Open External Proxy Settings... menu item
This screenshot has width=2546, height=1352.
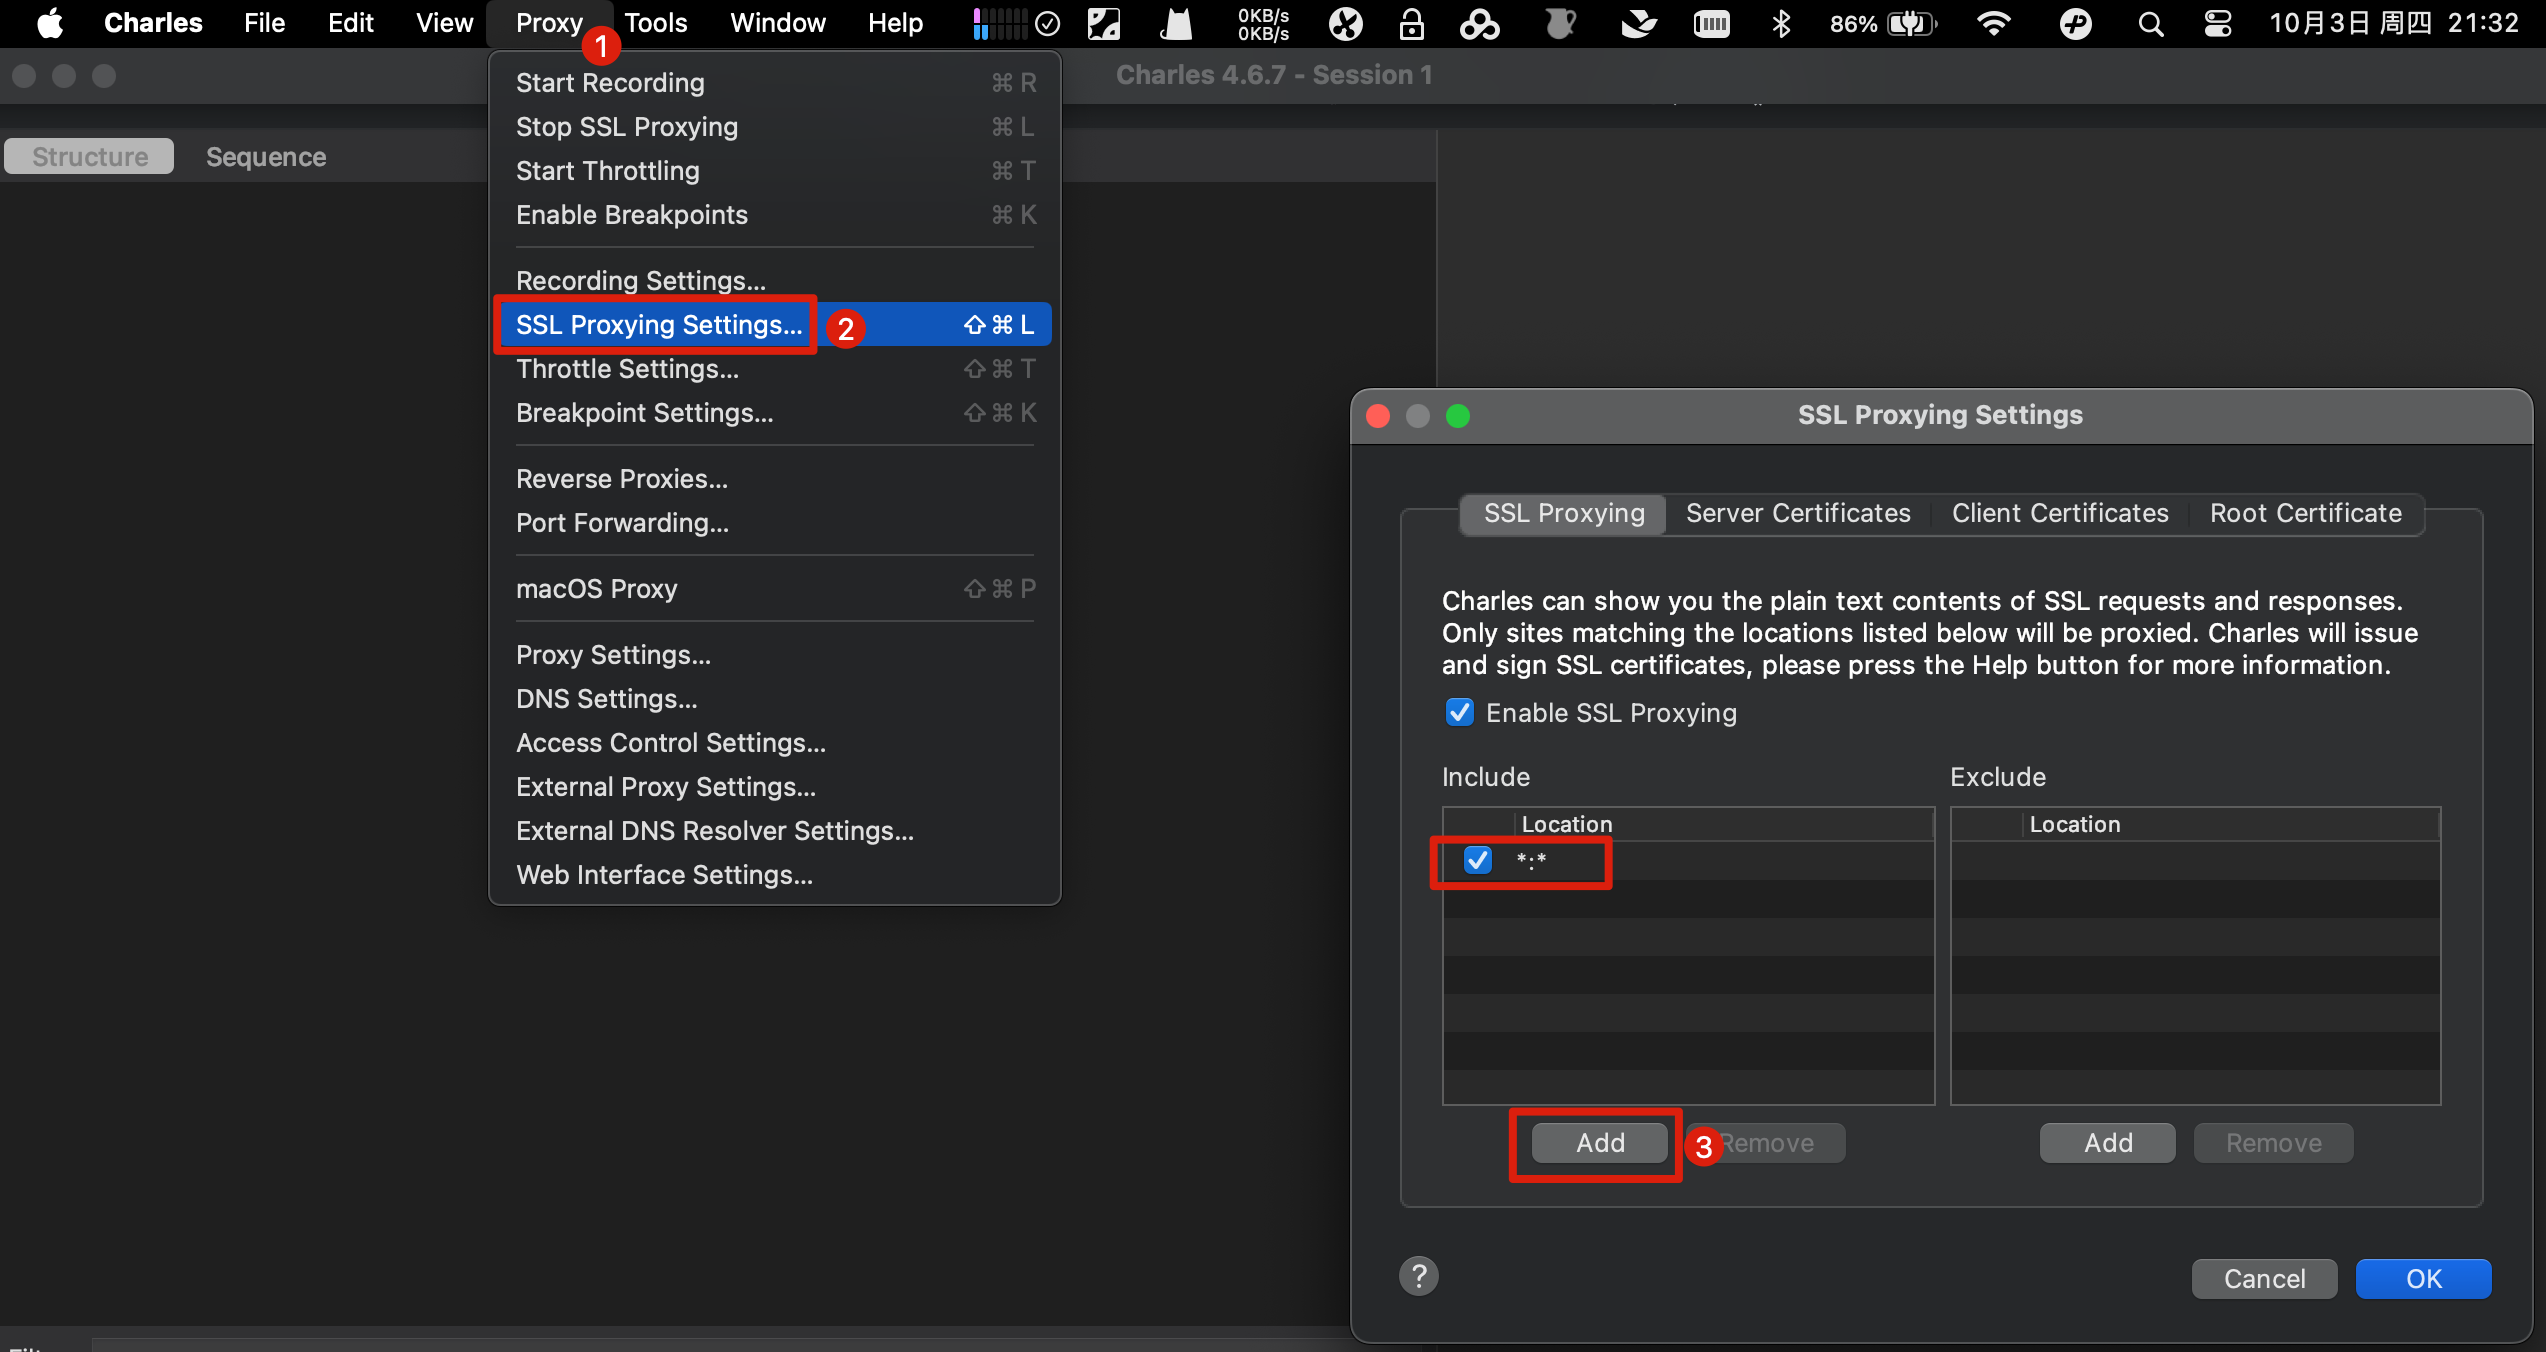775,787
